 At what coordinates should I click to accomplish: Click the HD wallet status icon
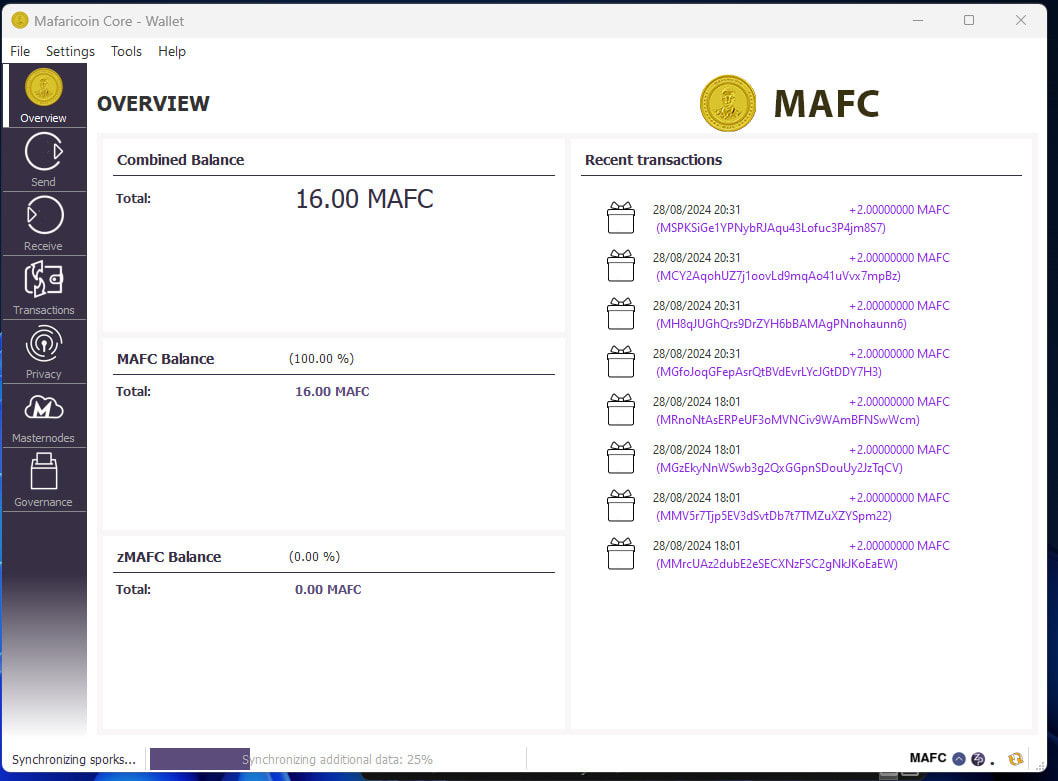coord(958,758)
